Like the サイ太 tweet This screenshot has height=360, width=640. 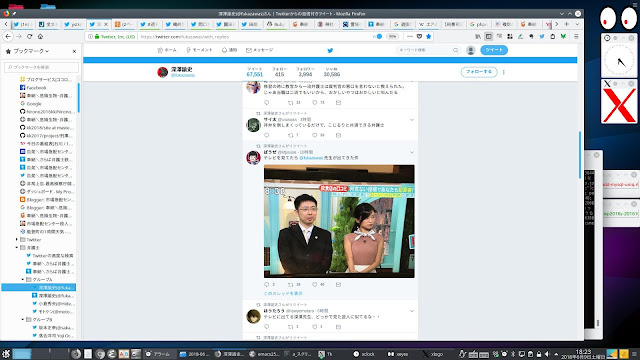tap(315, 135)
